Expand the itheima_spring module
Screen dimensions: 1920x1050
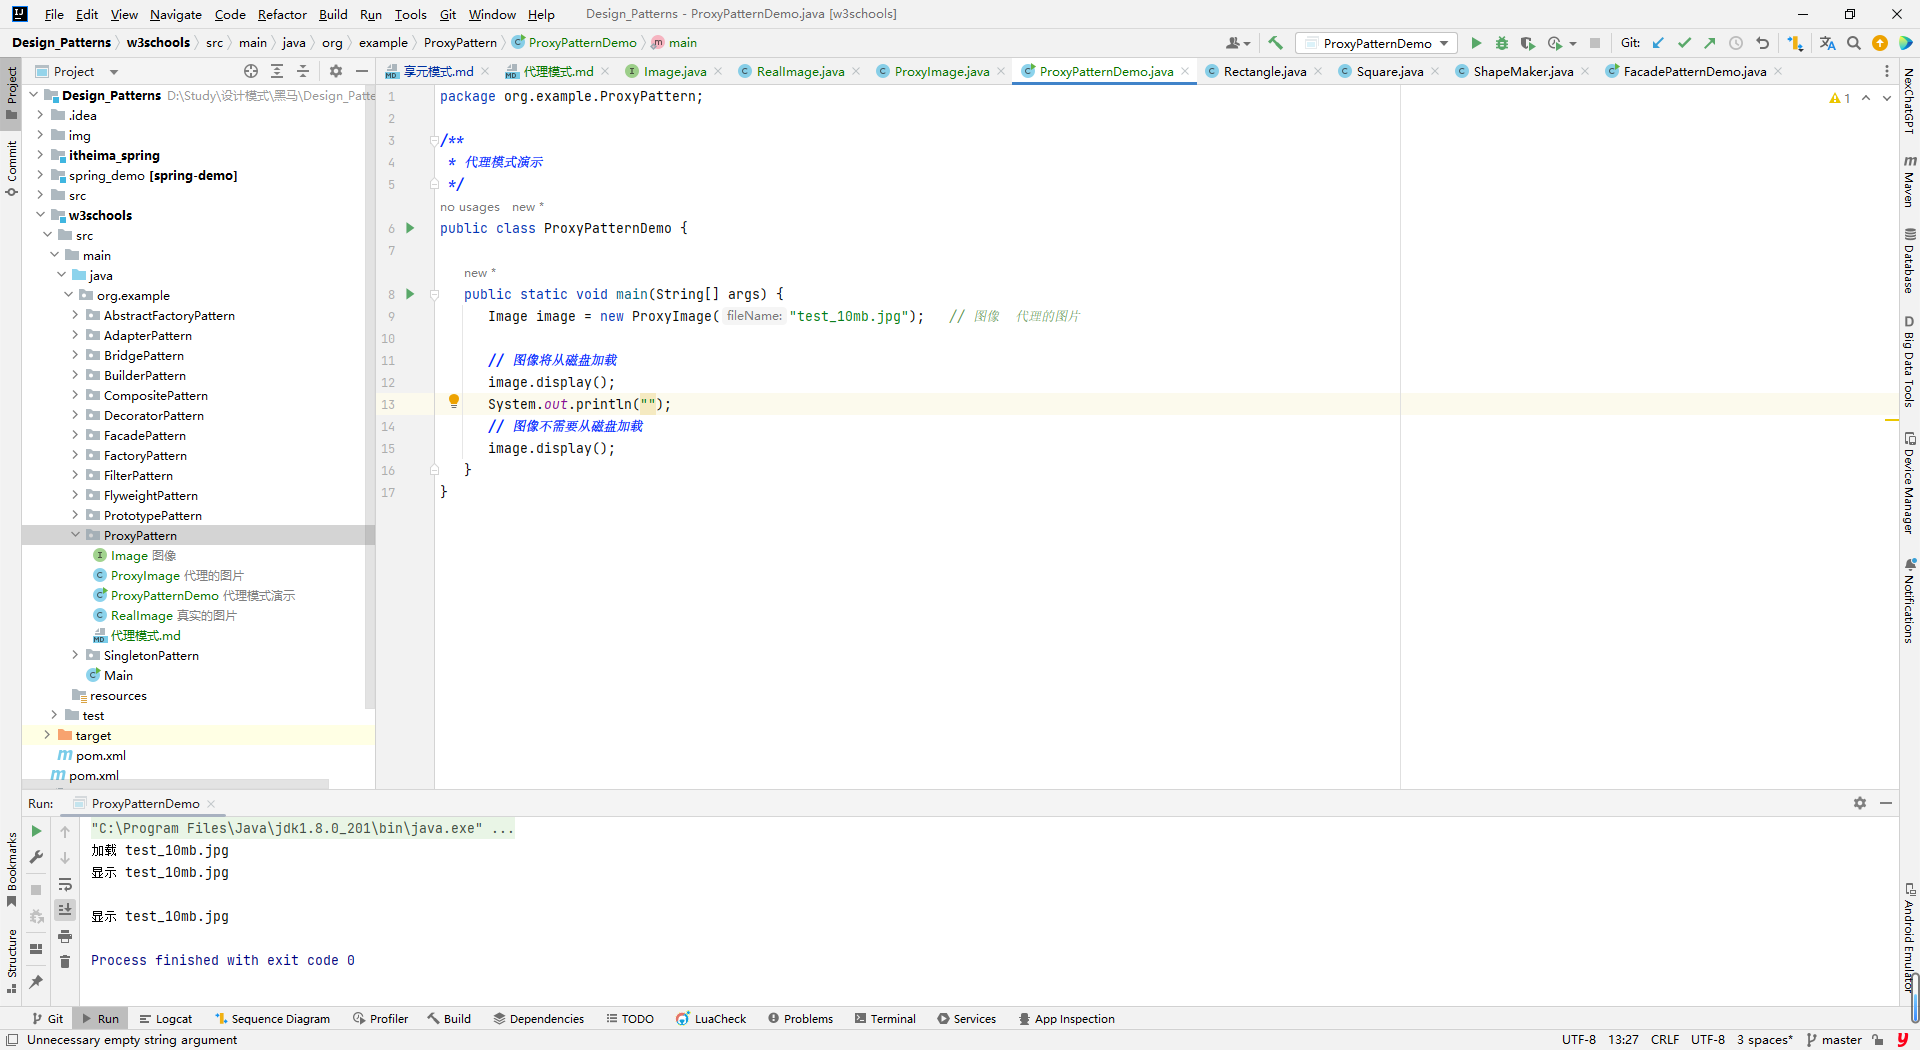coord(40,155)
